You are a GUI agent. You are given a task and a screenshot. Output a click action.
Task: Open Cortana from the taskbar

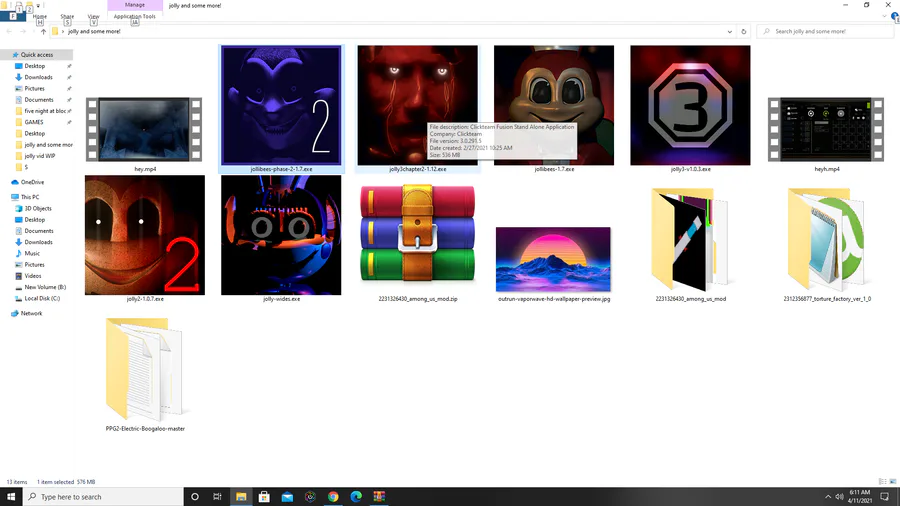pyautogui.click(x=195, y=497)
